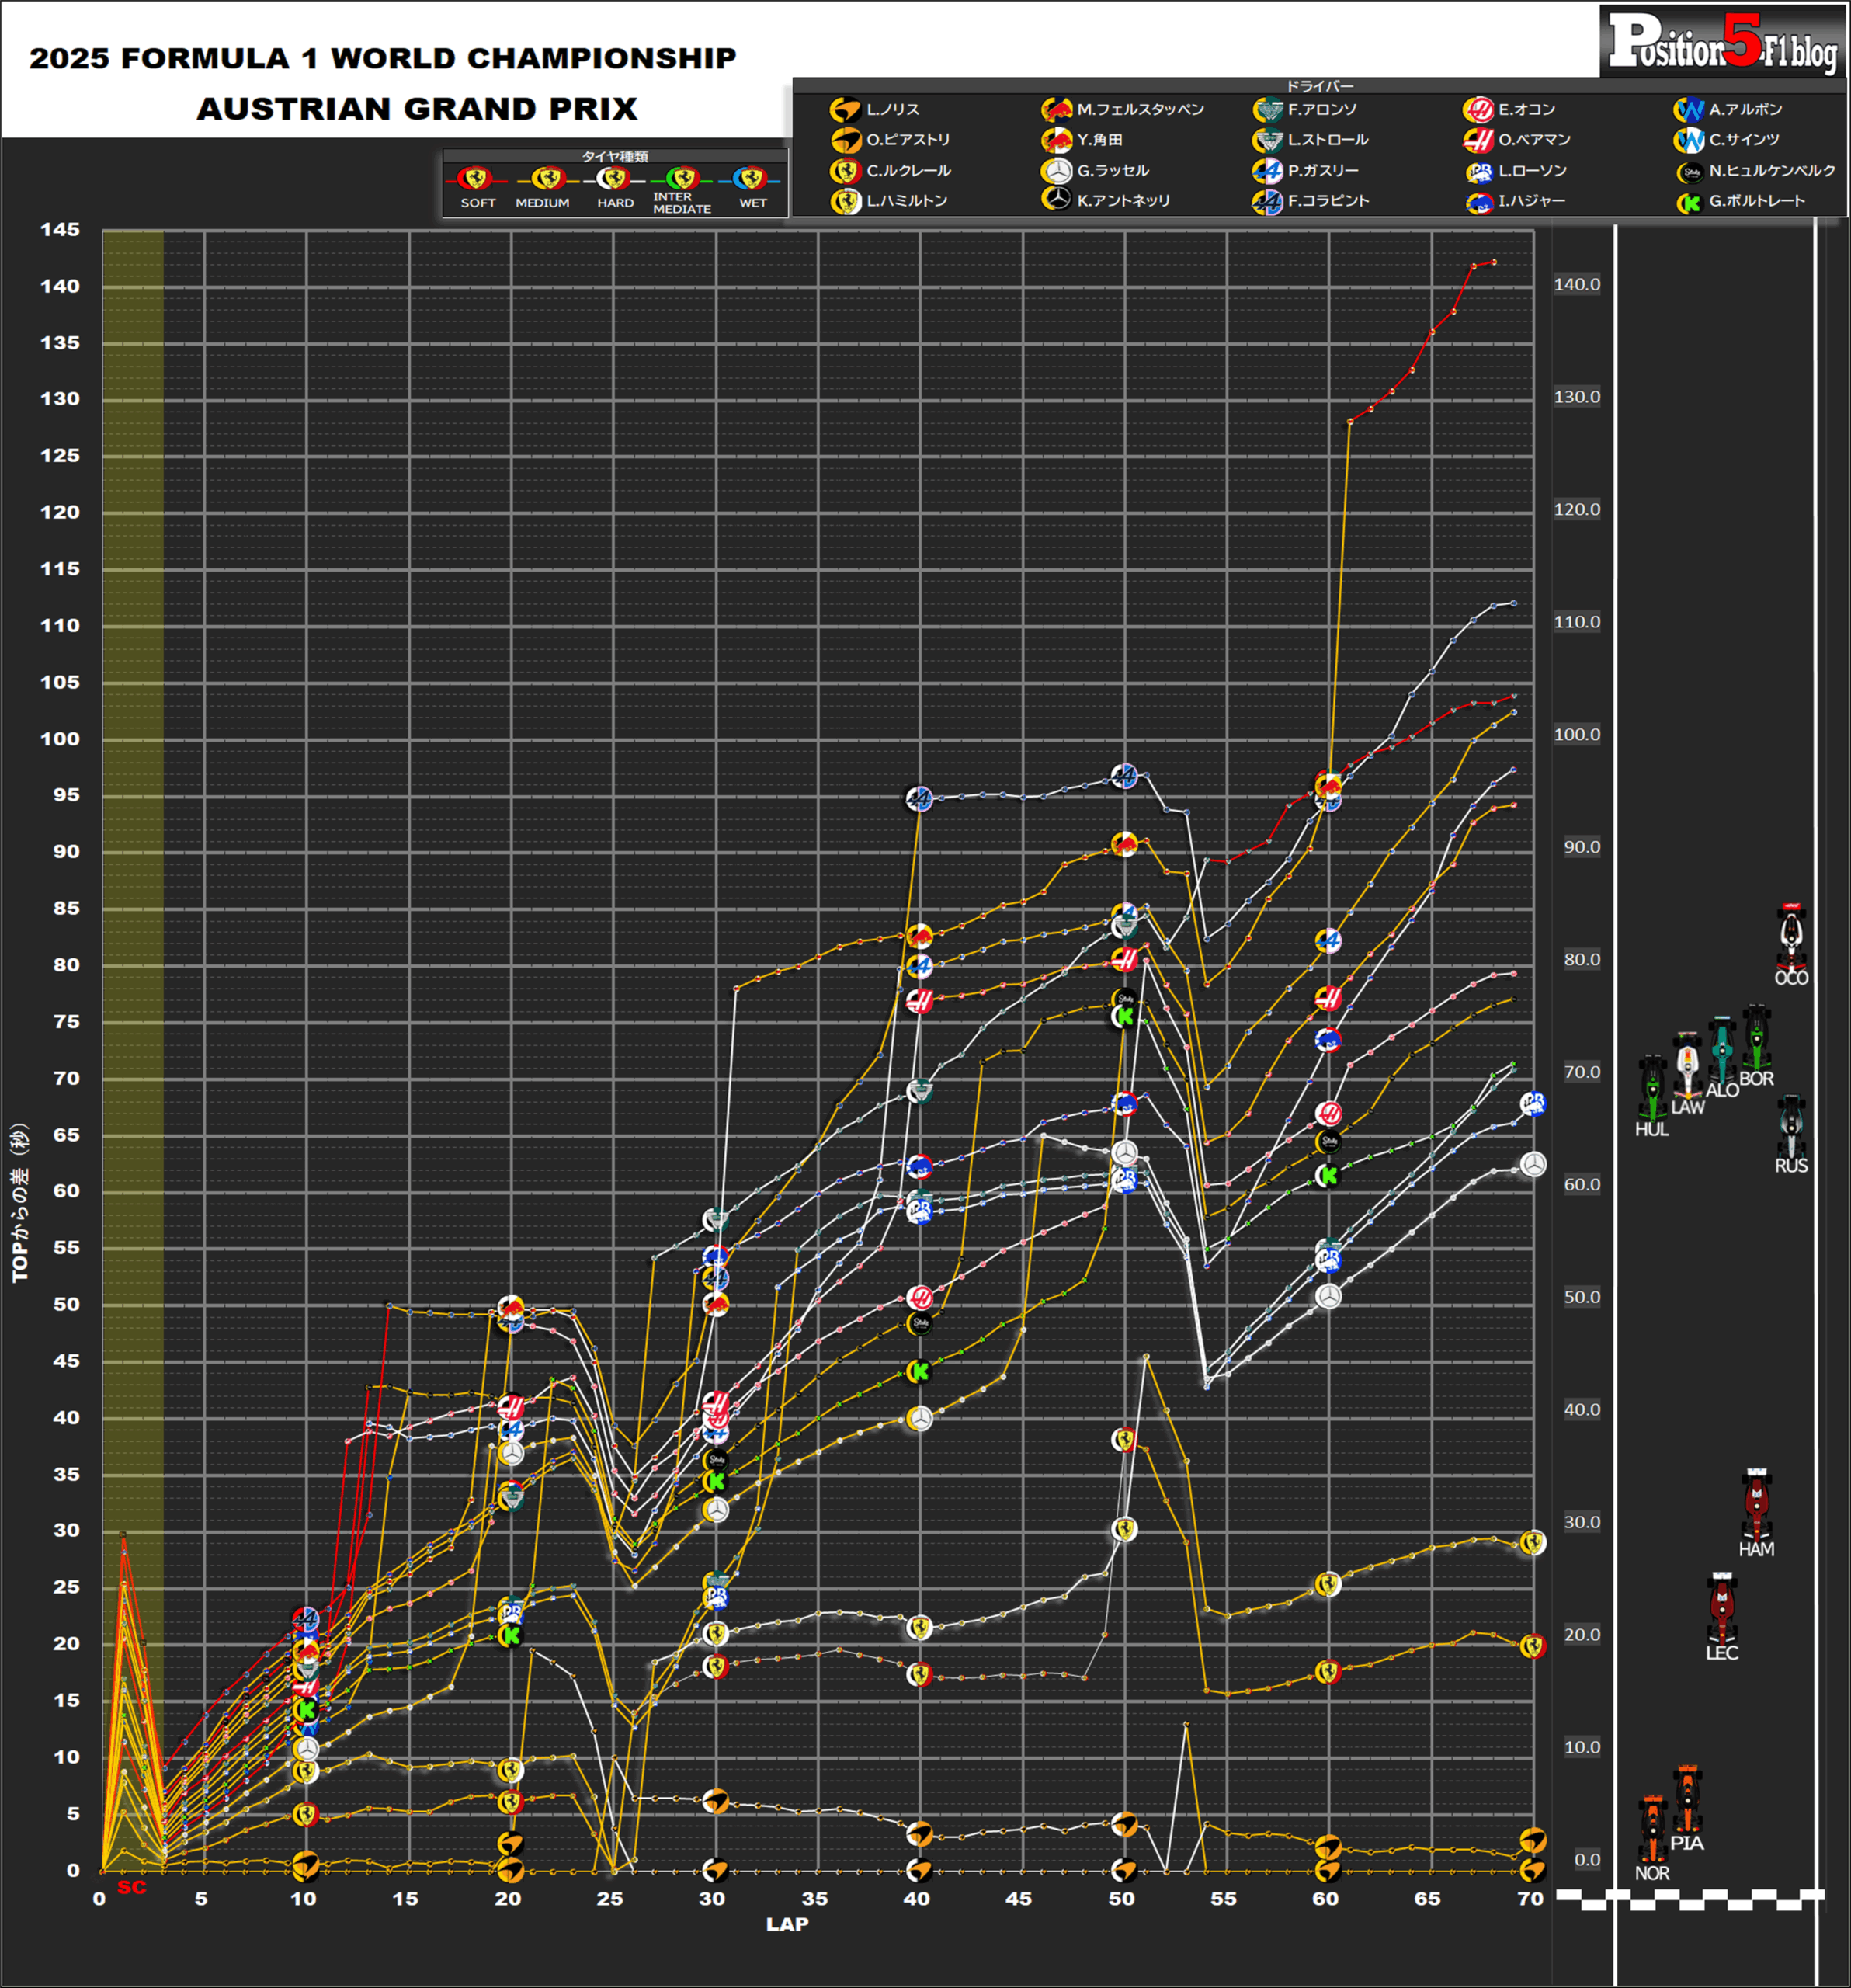
Task: Click the NOR car on finish graphic
Action: click(x=1652, y=1829)
